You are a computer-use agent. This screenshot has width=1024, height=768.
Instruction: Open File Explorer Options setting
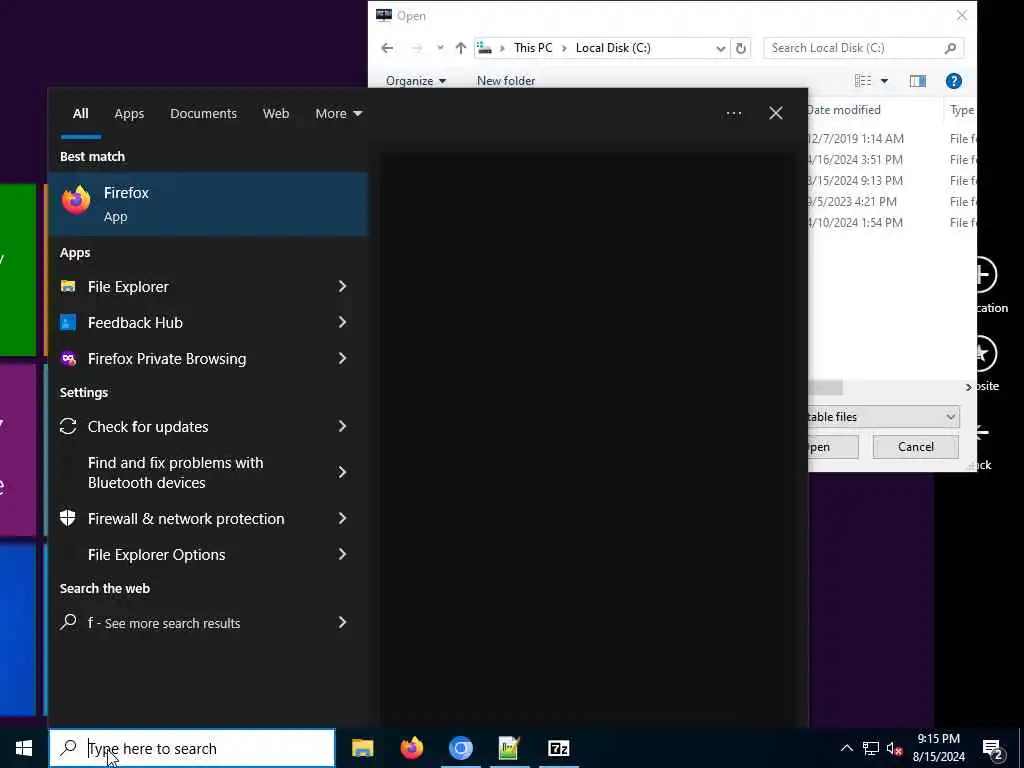tap(208, 554)
